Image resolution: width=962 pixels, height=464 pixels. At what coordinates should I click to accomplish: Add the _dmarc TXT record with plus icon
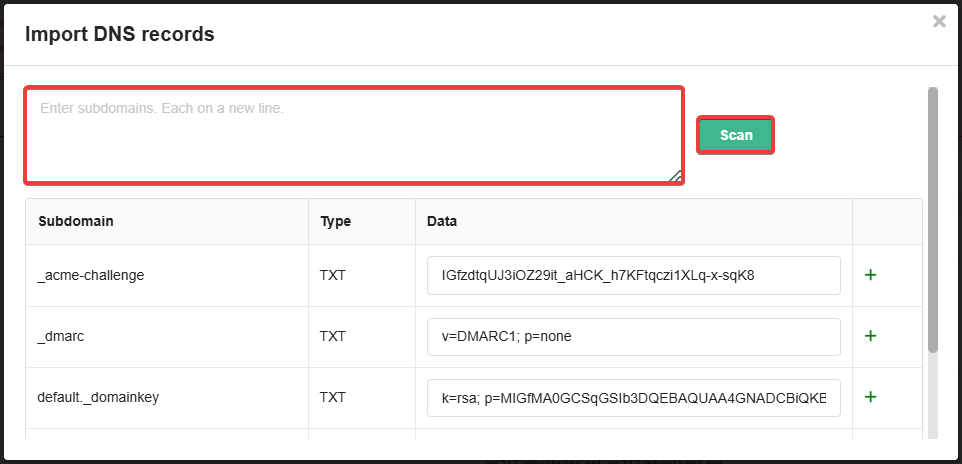[x=870, y=336]
